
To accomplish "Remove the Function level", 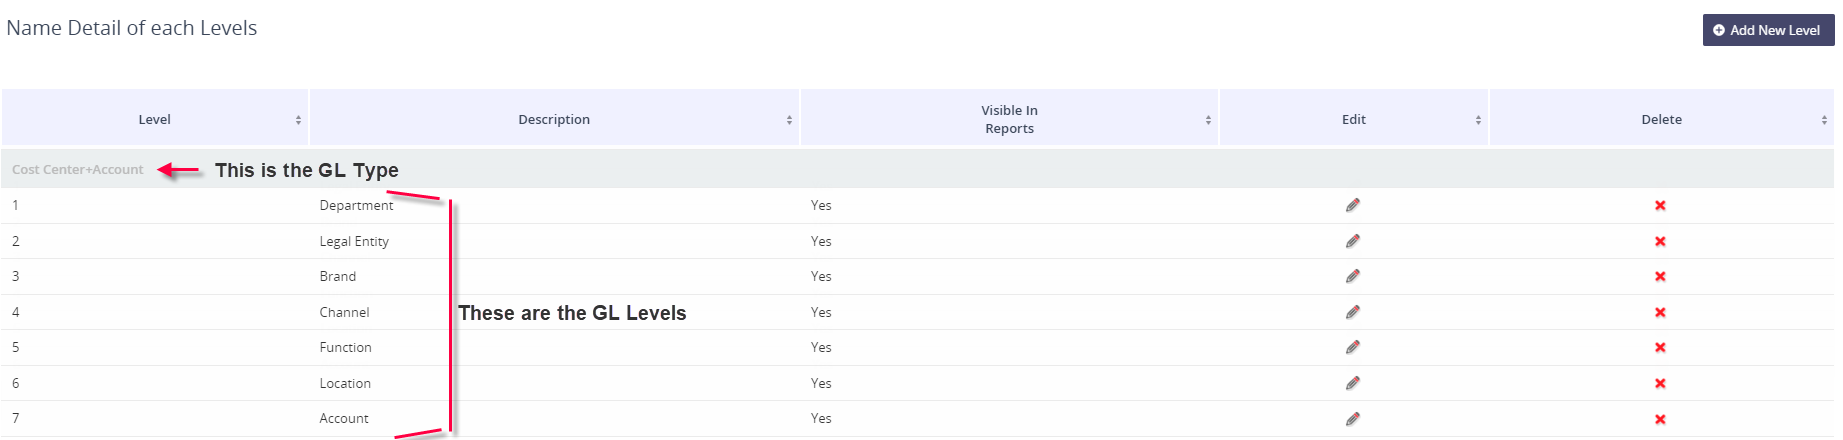I will pos(1660,348).
